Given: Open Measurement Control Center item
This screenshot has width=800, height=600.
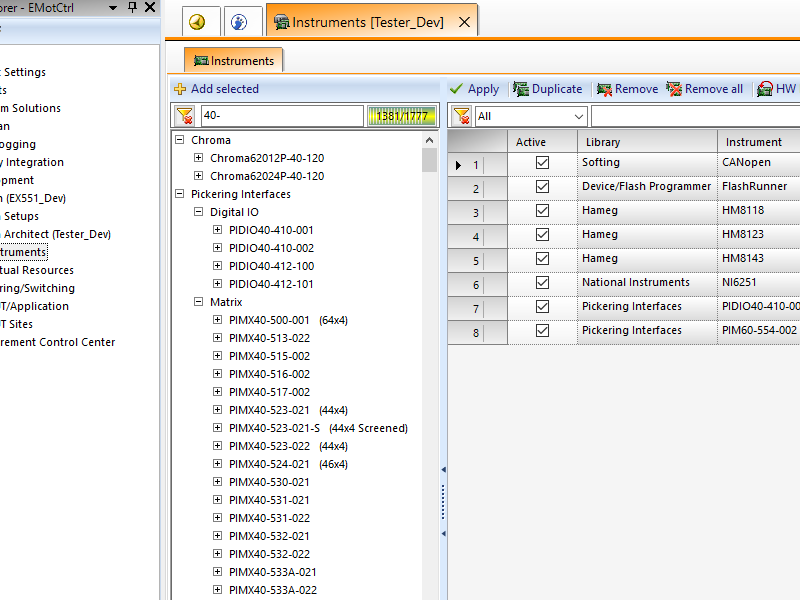Looking at the screenshot, I should 57,342.
